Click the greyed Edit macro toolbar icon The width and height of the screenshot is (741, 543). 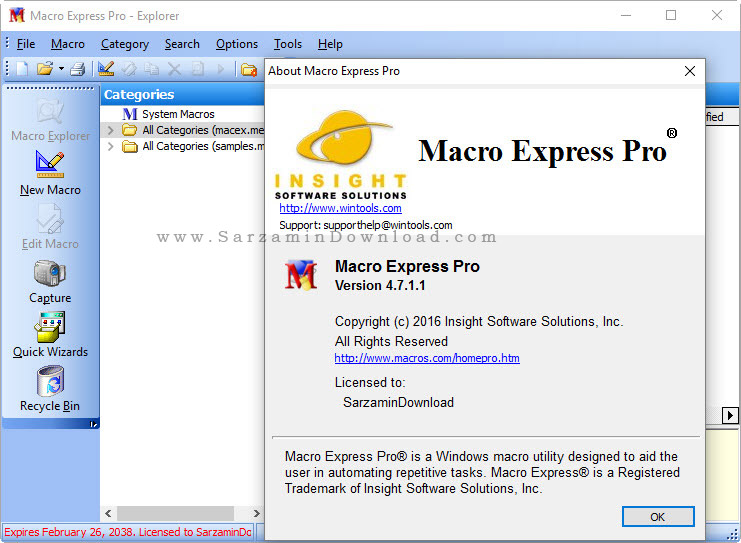coord(129,69)
